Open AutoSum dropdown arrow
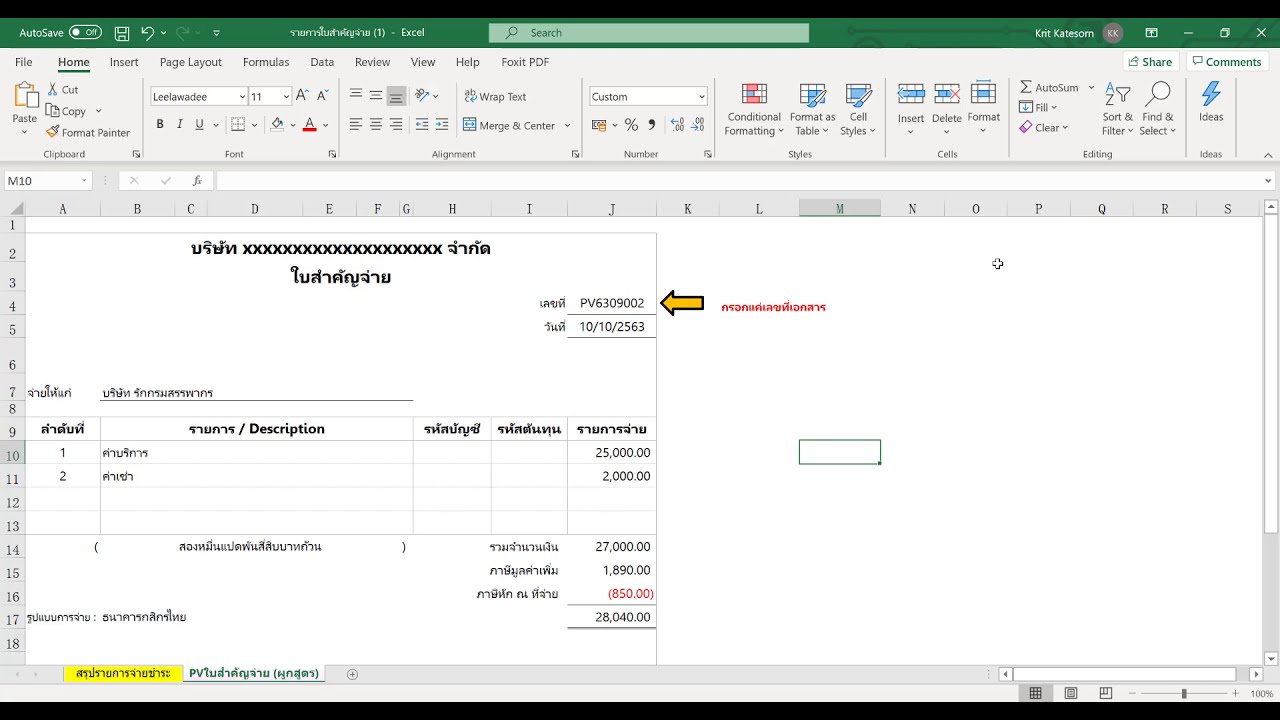The image size is (1280, 720). tap(1091, 87)
